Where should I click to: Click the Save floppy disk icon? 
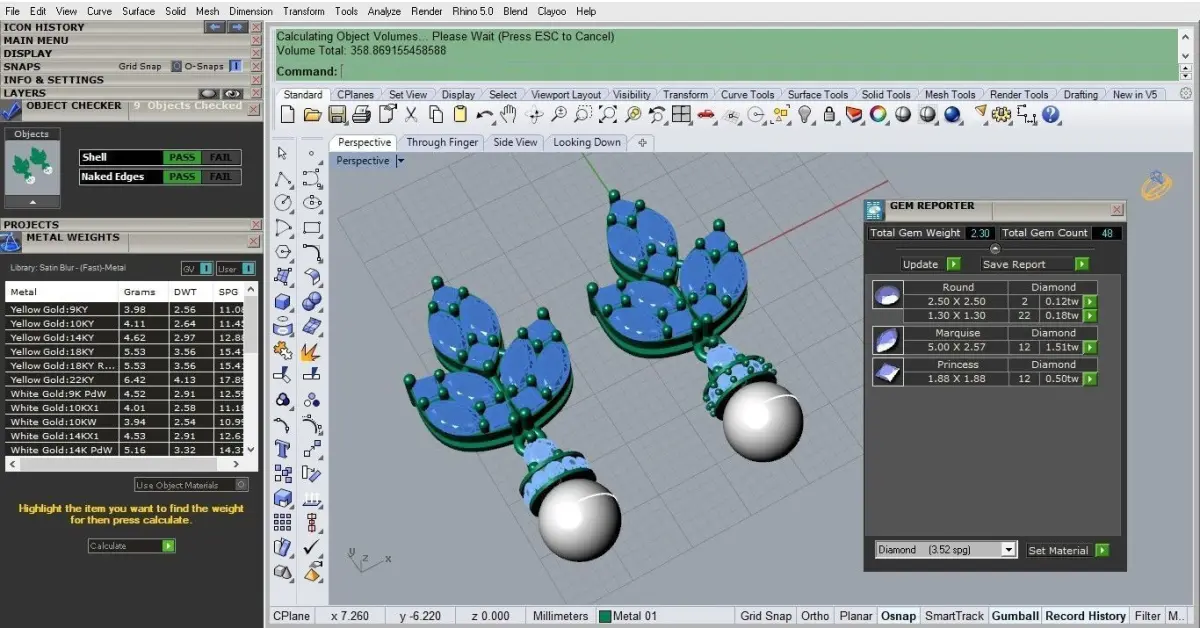(337, 115)
